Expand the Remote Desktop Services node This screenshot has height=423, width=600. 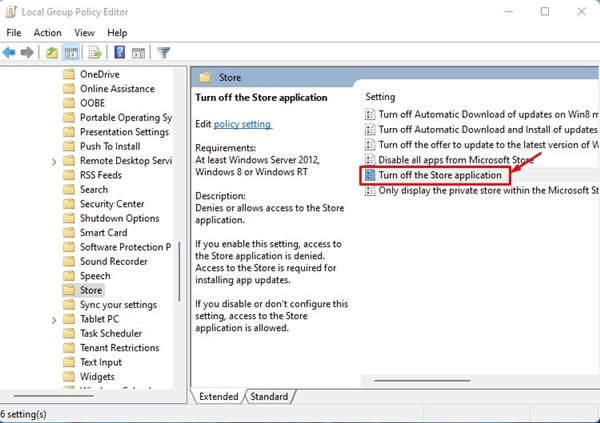coord(54,162)
